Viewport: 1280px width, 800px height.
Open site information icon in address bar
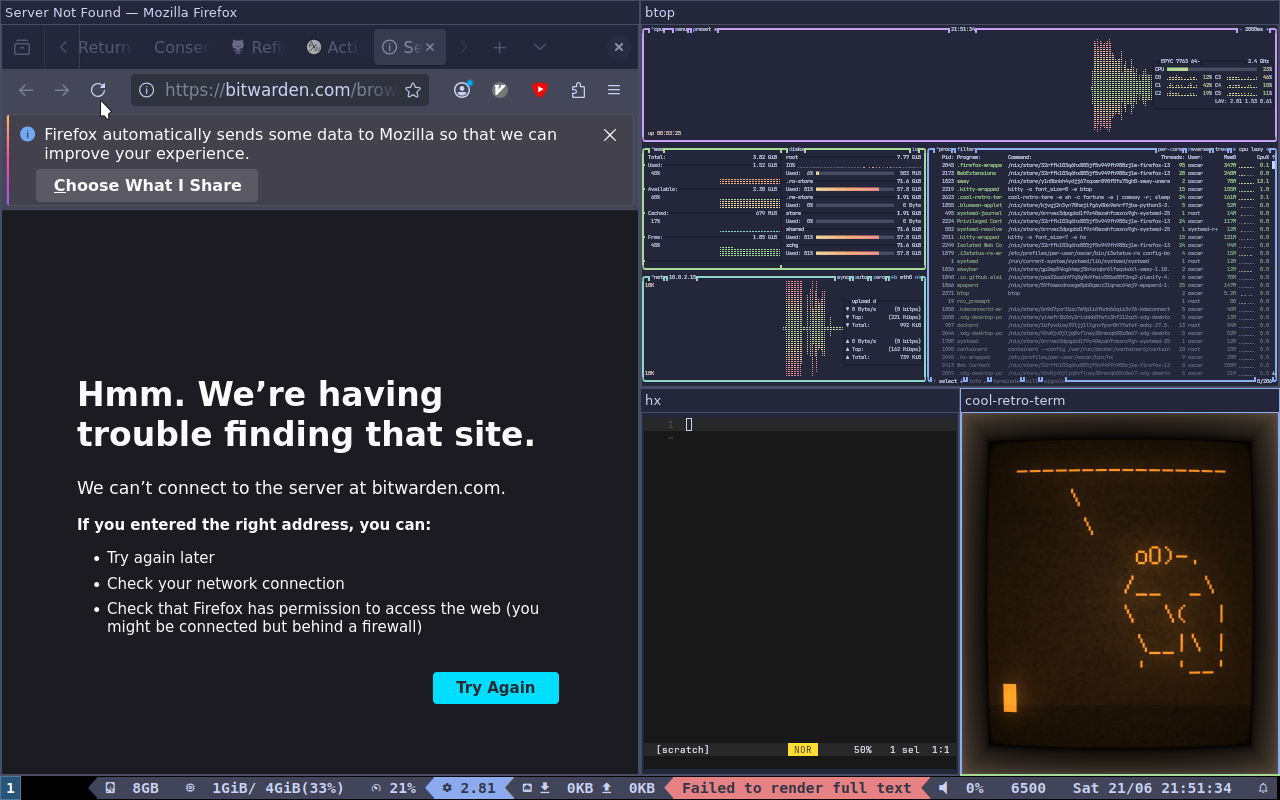click(146, 90)
